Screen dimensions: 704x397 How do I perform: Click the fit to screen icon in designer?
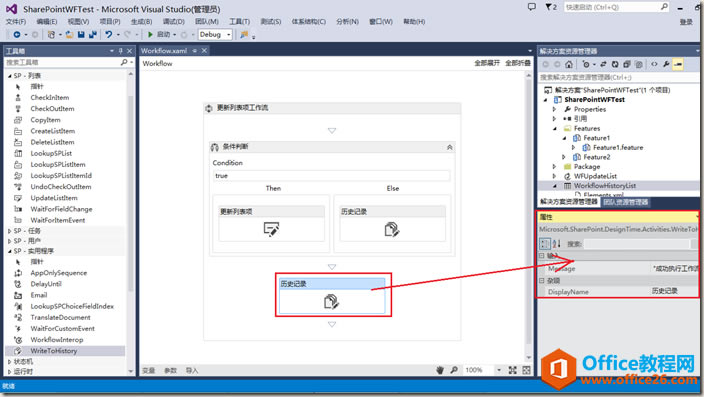click(x=513, y=370)
